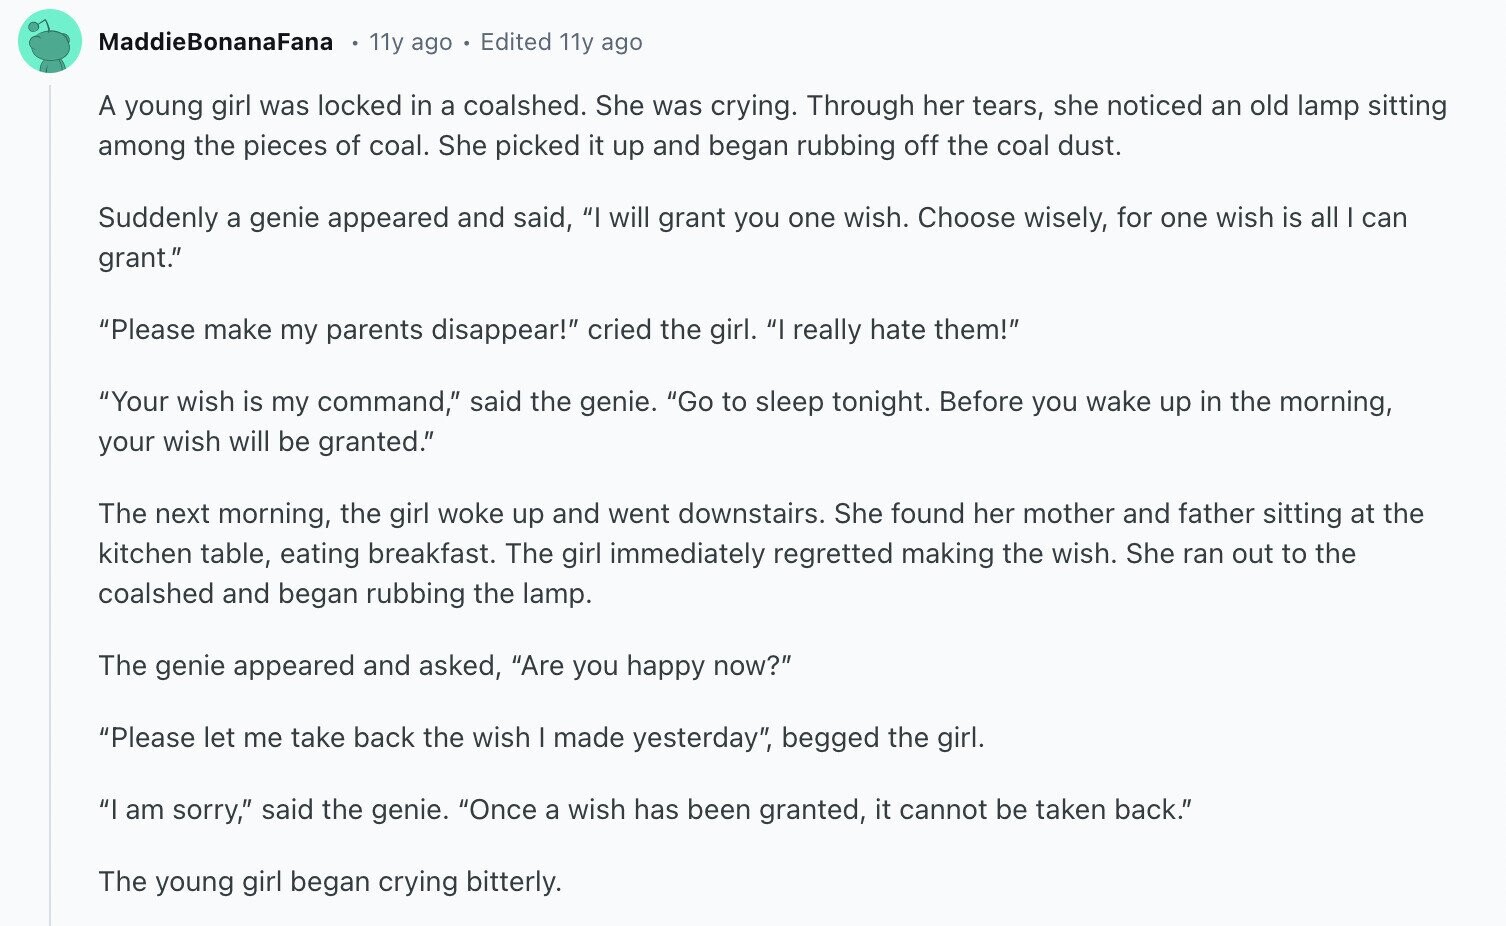This screenshot has width=1506, height=926.
Task: Click the quote "Please make my parents disappear!"
Action: [x=339, y=329]
